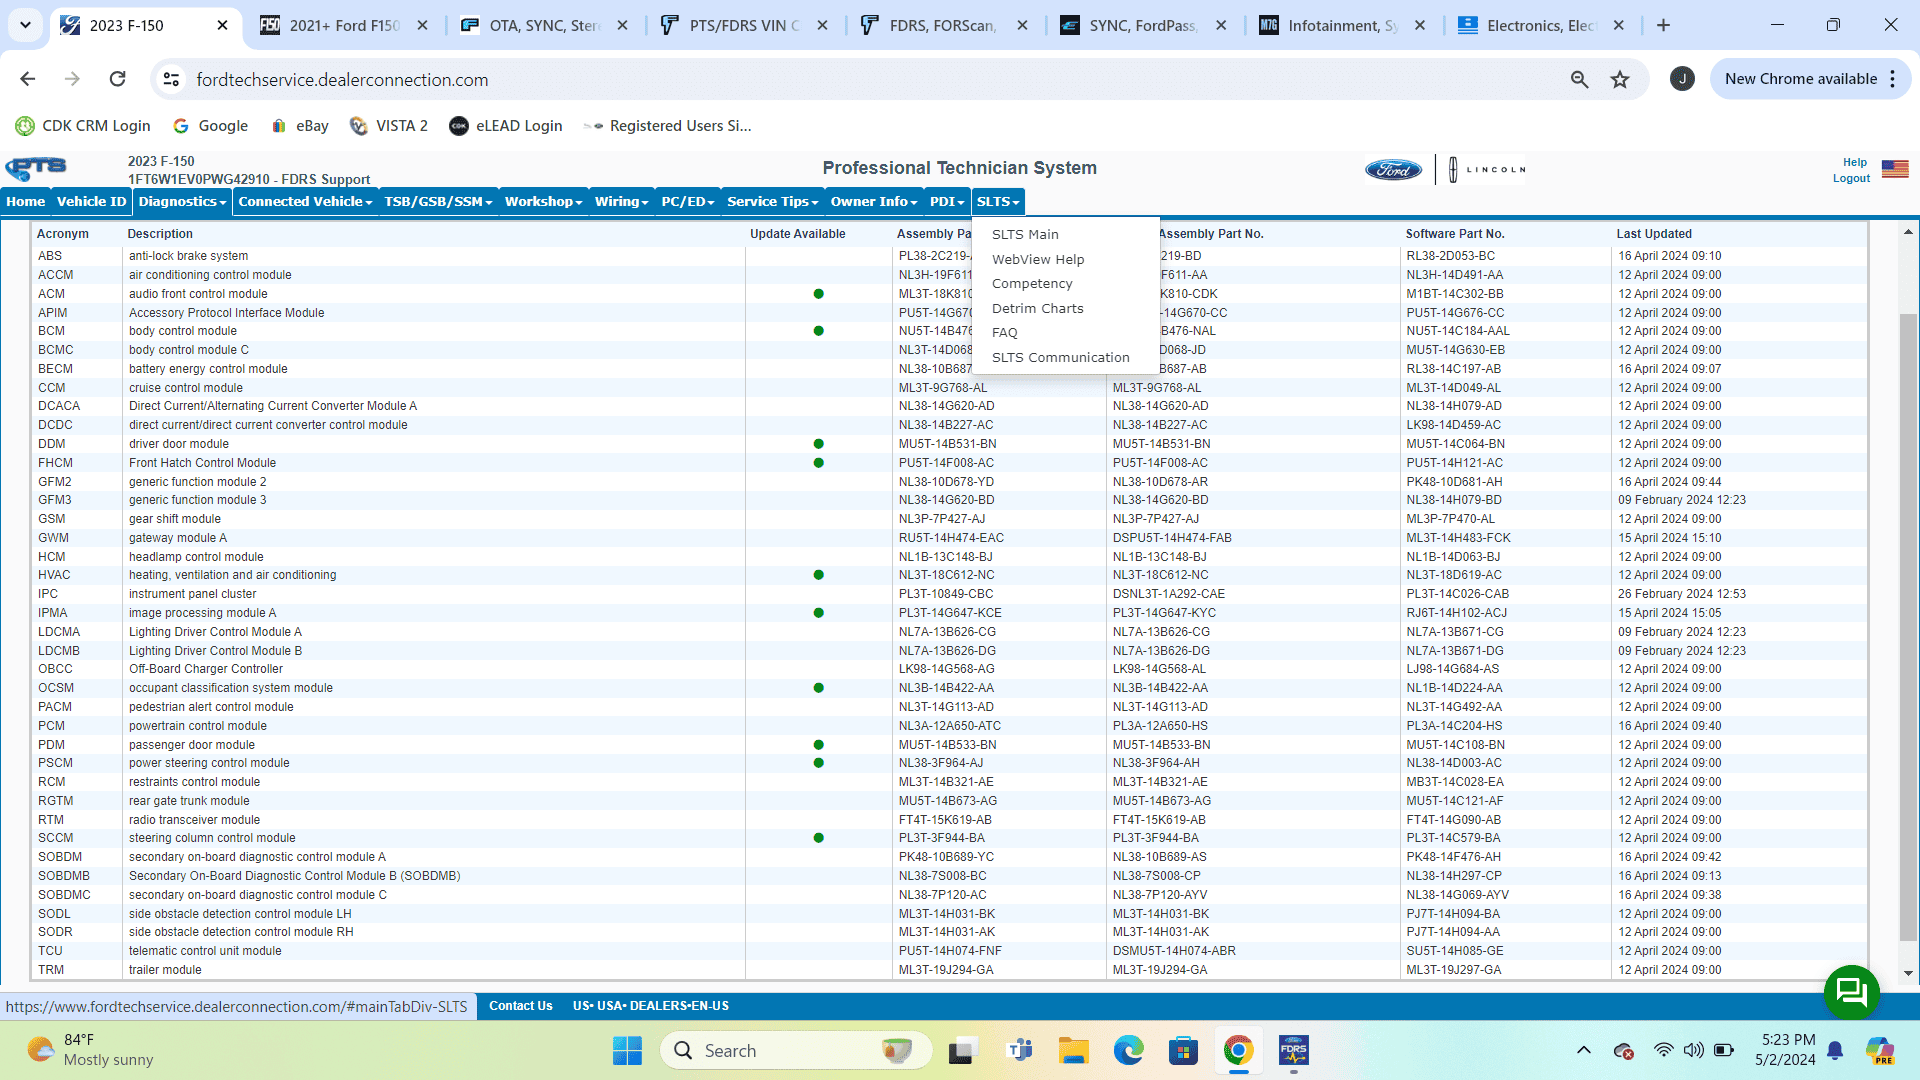
Task: Click the Chrome zoom magnifier icon
Action: point(1579,79)
